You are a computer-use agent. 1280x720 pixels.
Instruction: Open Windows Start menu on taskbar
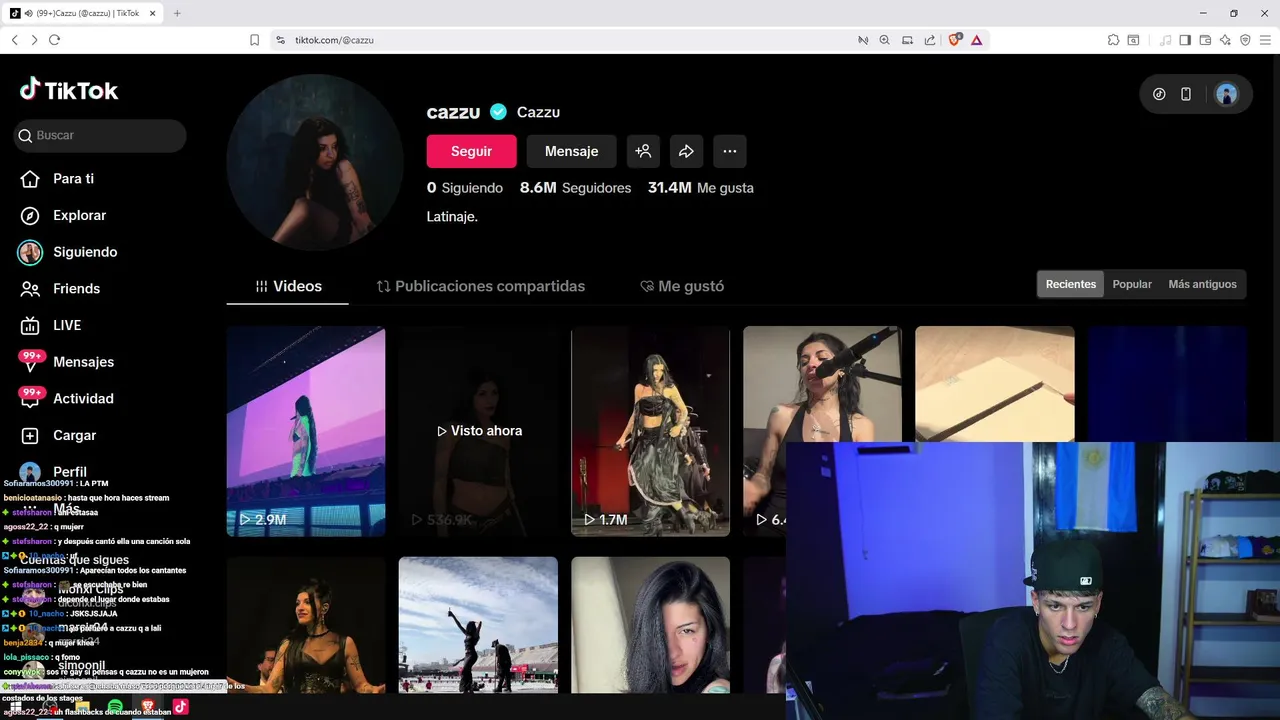click(17, 707)
